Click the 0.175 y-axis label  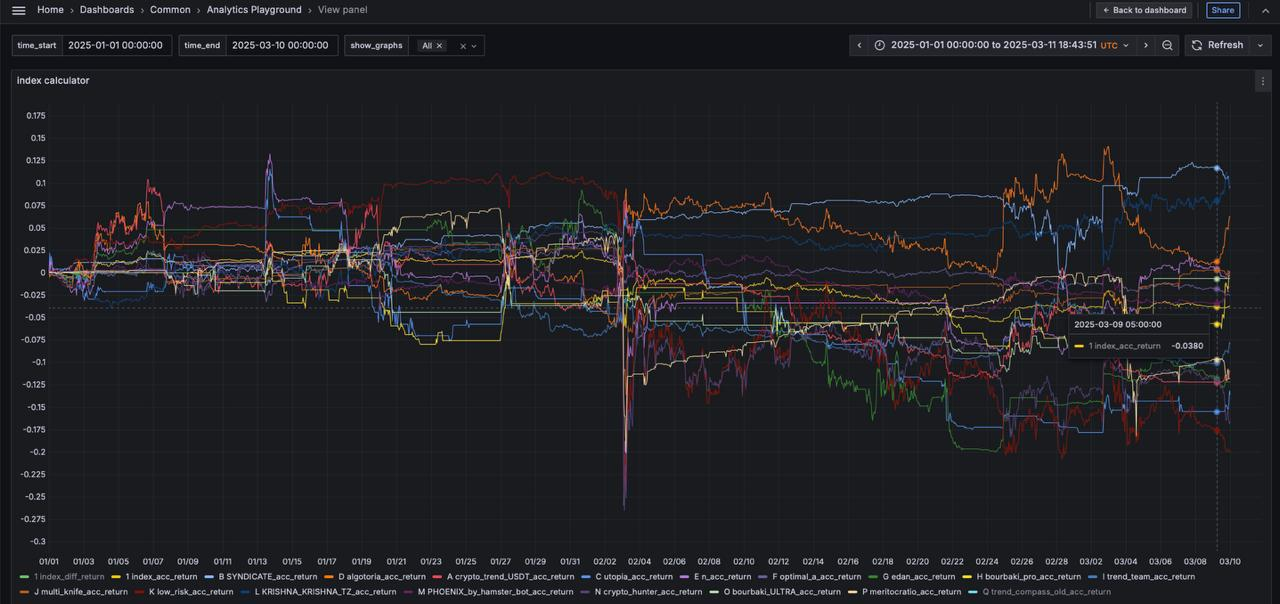35,116
